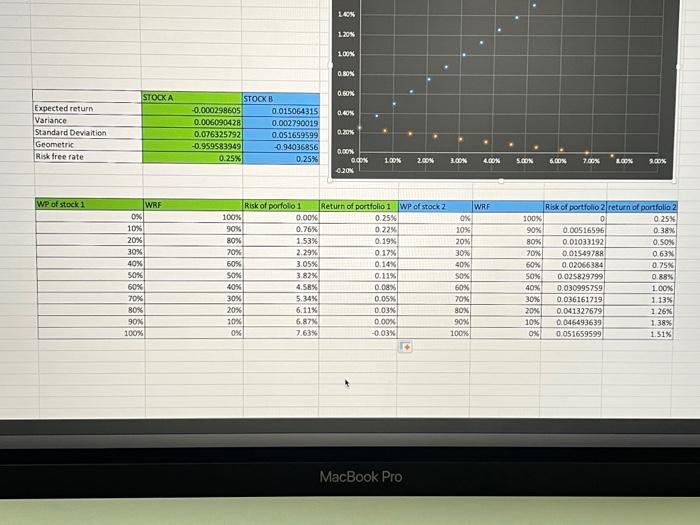This screenshot has height=525, width=700.
Task: Select portfolio 1 risk cell 1.53%
Action: 281,241
